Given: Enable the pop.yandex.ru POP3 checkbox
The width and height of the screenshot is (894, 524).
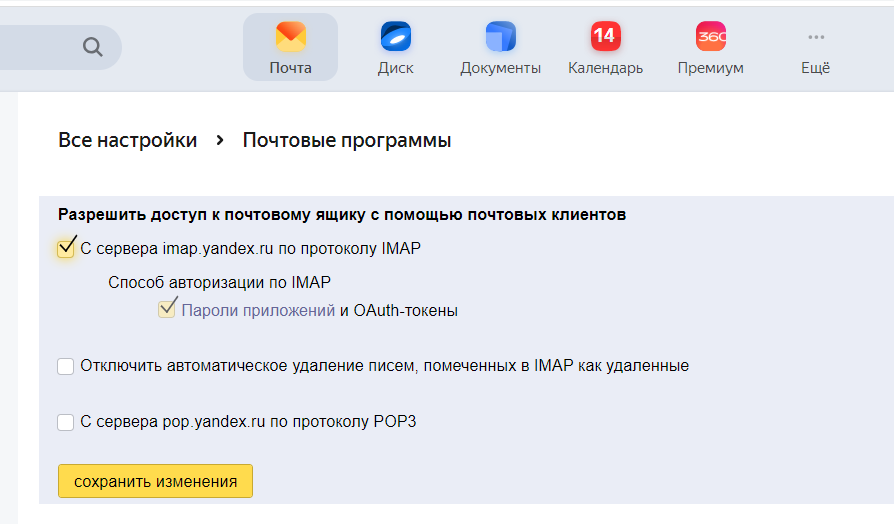Looking at the screenshot, I should pyautogui.click(x=66, y=422).
